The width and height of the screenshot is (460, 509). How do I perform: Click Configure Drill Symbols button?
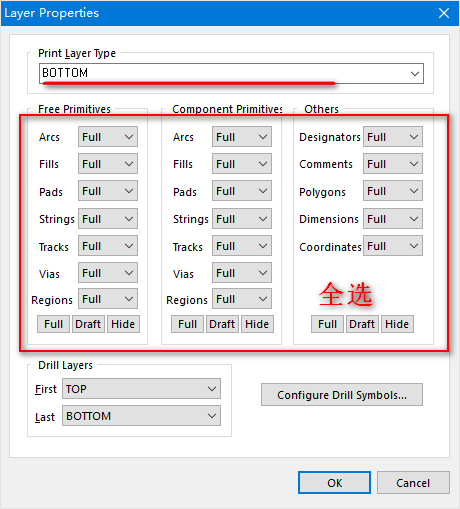(x=342, y=395)
